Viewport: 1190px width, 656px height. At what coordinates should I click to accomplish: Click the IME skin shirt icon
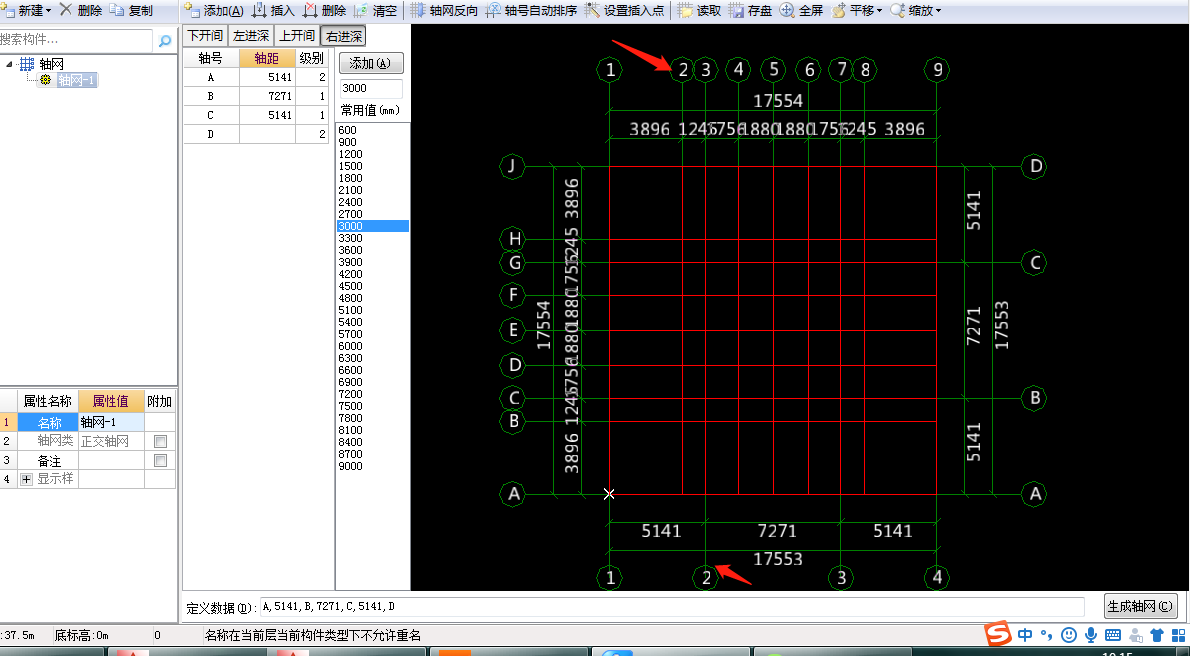1157,635
